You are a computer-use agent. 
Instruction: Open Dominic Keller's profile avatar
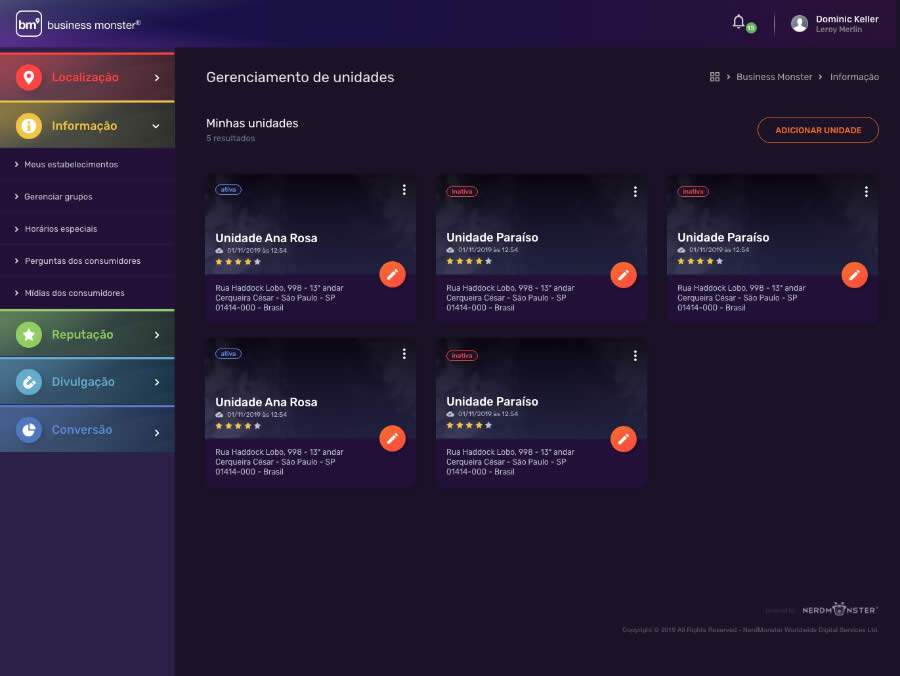click(798, 22)
